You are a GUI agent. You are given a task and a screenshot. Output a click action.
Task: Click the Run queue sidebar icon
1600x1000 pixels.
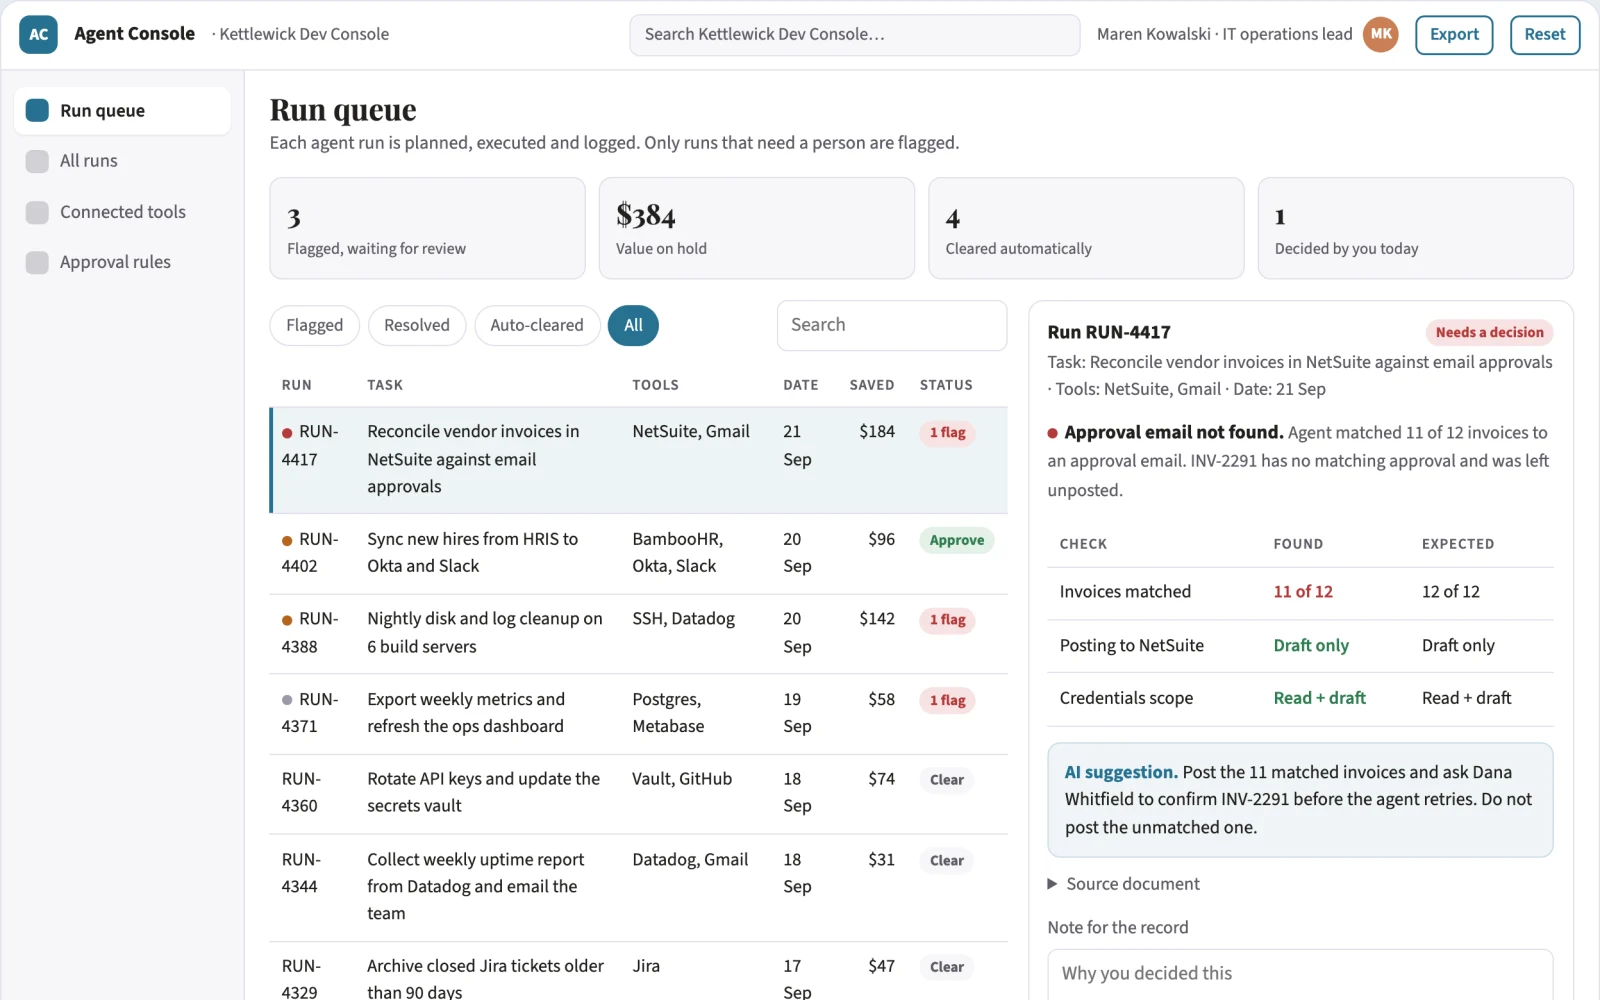click(x=37, y=110)
